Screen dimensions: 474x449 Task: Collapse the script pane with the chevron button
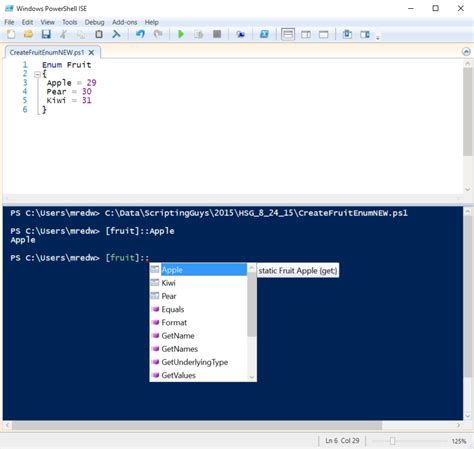(x=466, y=52)
